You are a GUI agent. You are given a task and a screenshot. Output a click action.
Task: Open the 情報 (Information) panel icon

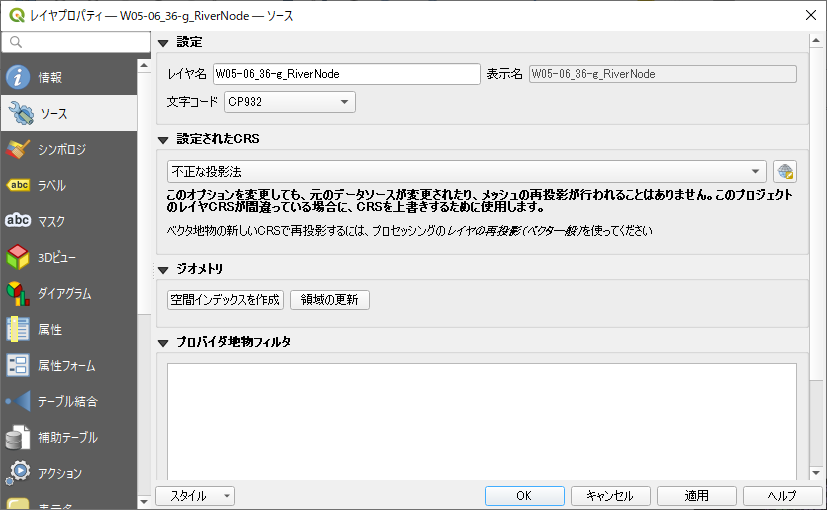19,77
